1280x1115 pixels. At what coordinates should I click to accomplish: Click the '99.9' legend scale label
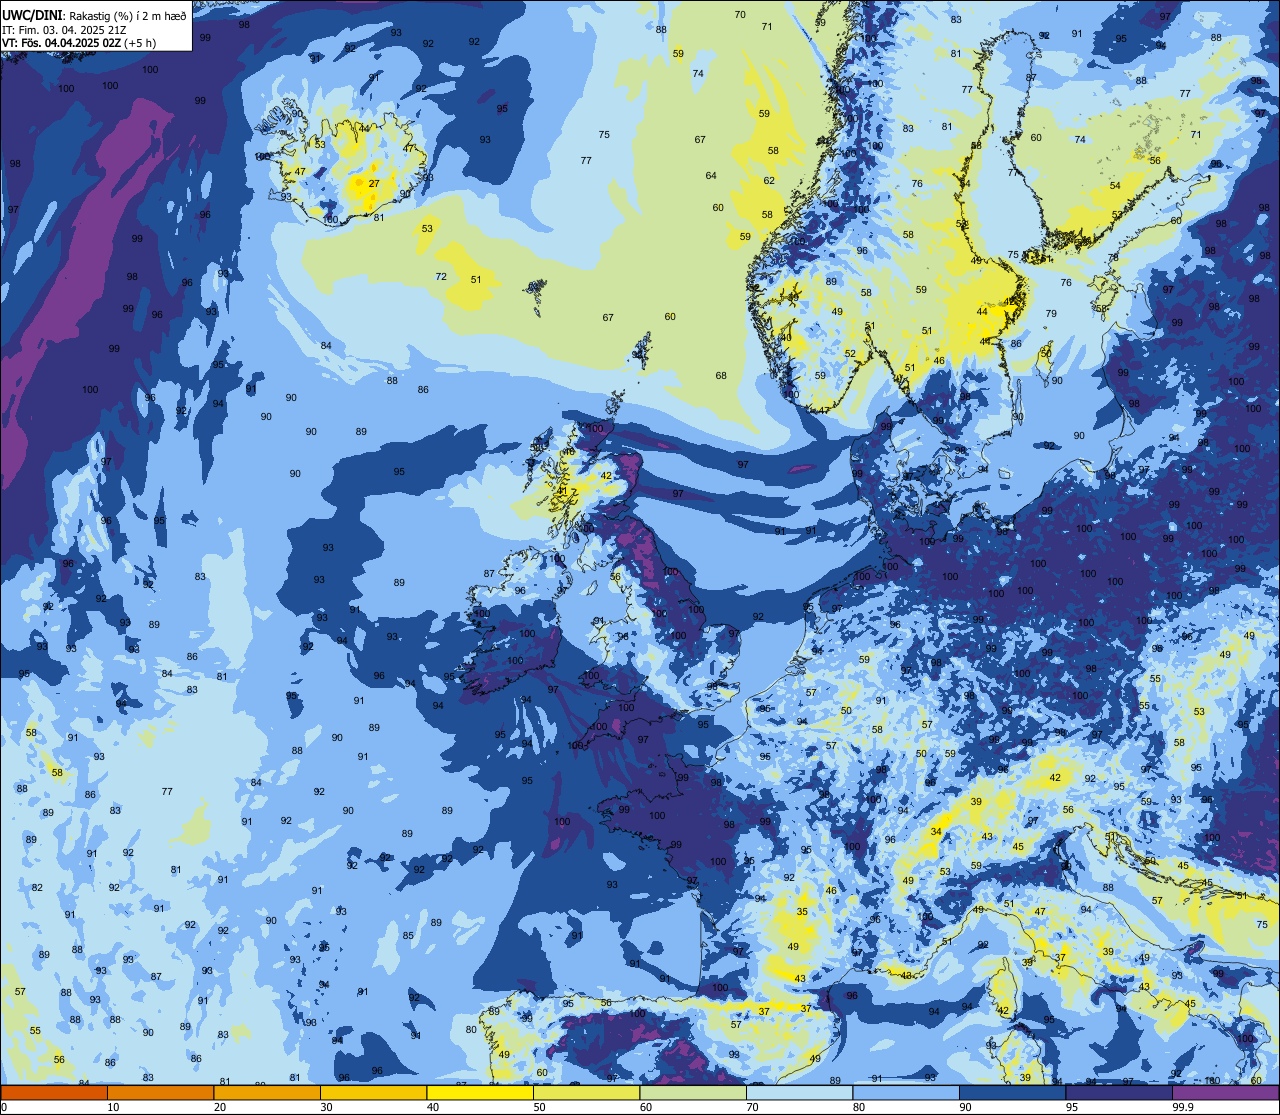point(1183,1107)
